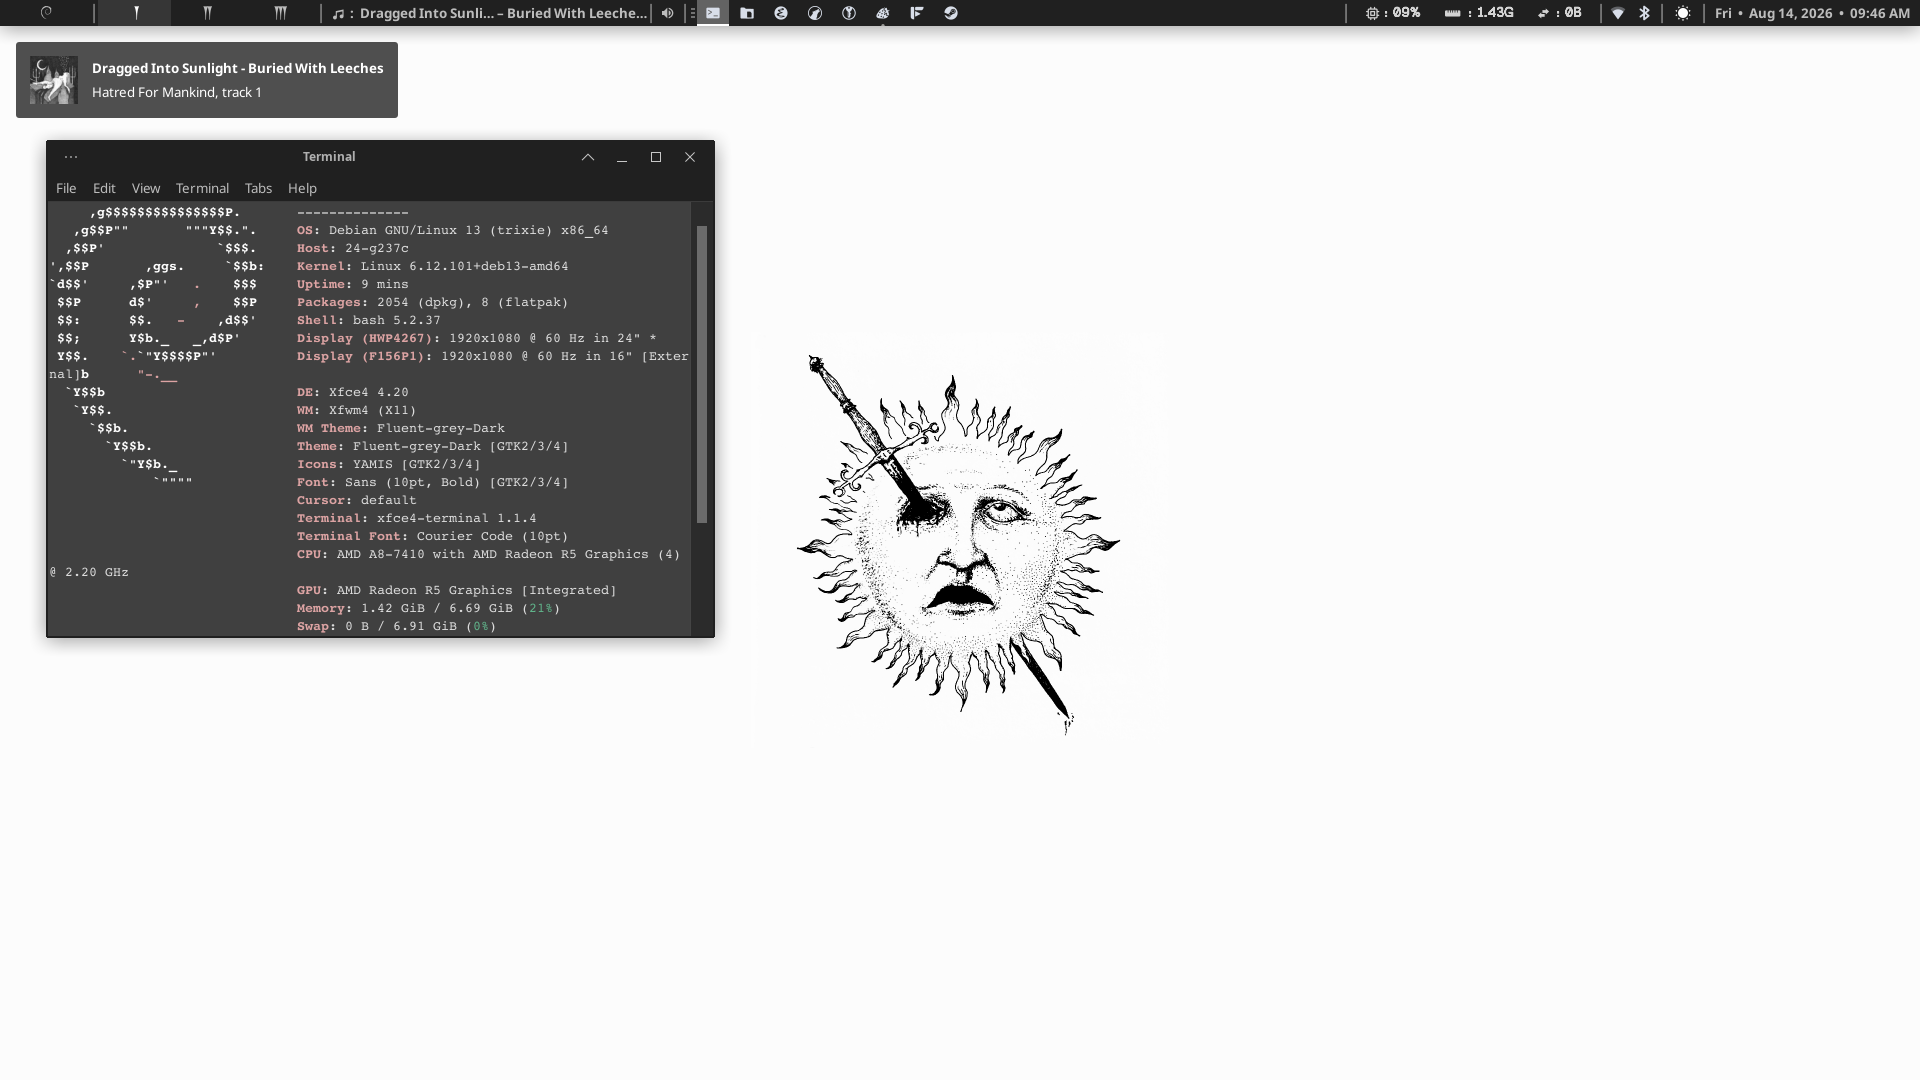Click the 'Shell: bash 5.2.37' line
The image size is (1920, 1080).
369,320
